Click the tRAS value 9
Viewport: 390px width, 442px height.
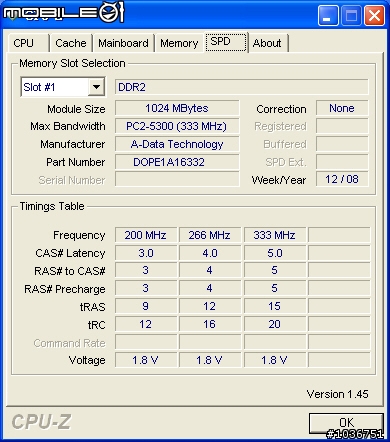pos(146,306)
